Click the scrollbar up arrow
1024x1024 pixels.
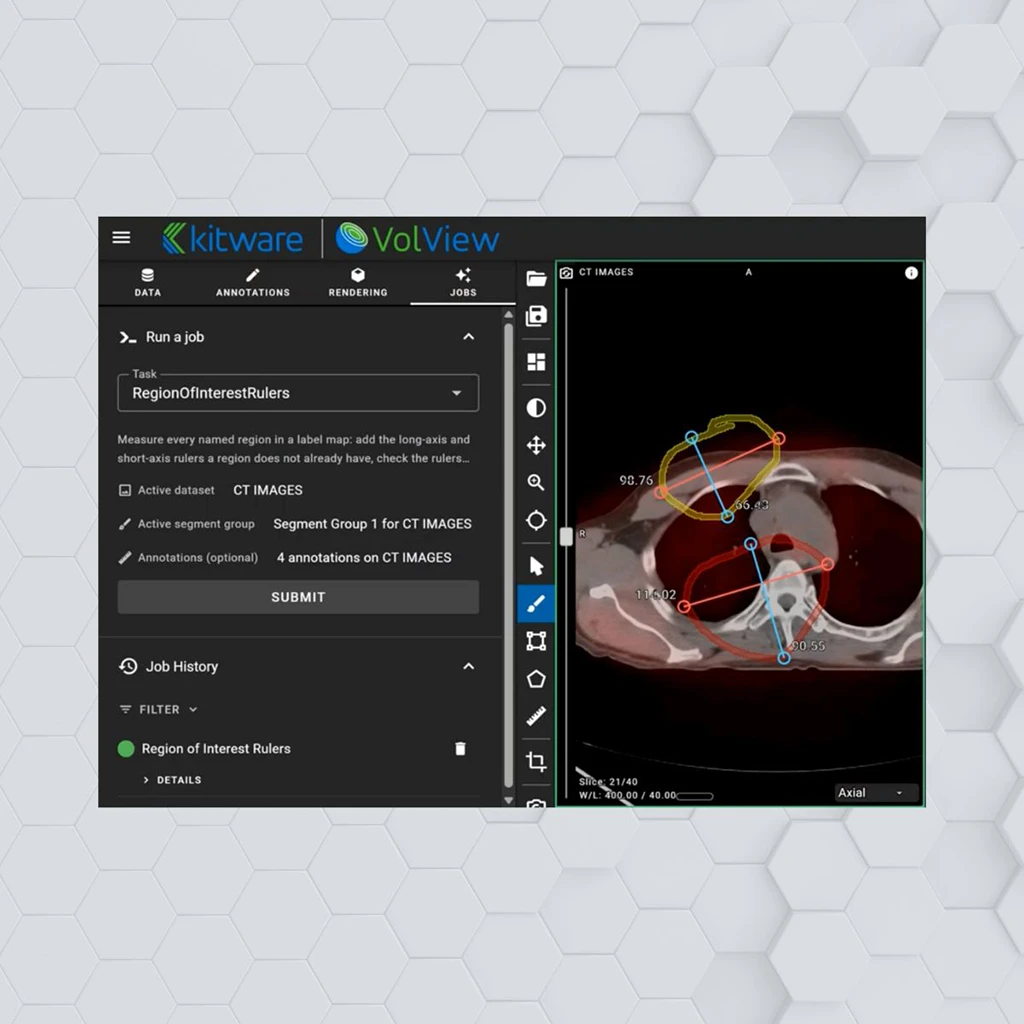(x=509, y=315)
